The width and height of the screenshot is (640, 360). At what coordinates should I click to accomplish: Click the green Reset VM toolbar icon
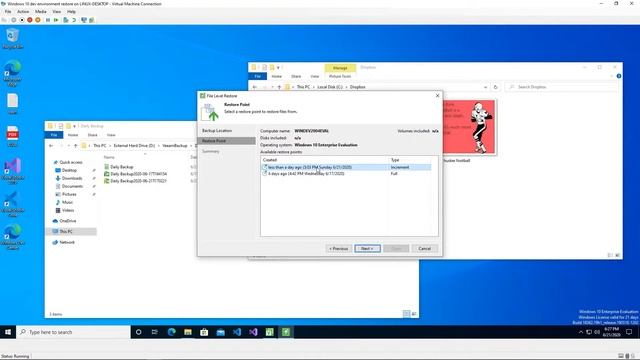point(56,20)
